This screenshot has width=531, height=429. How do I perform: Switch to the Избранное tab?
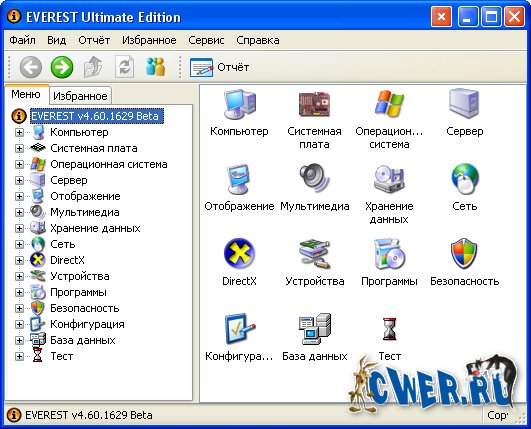click(x=80, y=96)
